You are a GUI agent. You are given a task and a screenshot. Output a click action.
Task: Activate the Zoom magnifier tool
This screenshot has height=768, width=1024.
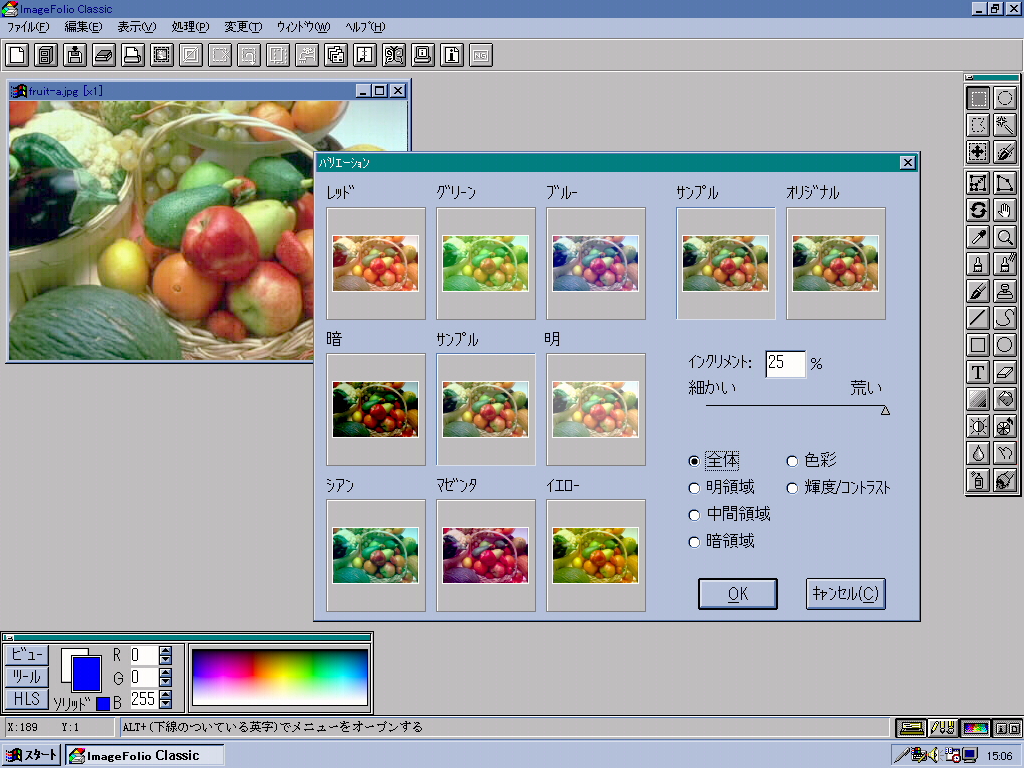(1005, 237)
